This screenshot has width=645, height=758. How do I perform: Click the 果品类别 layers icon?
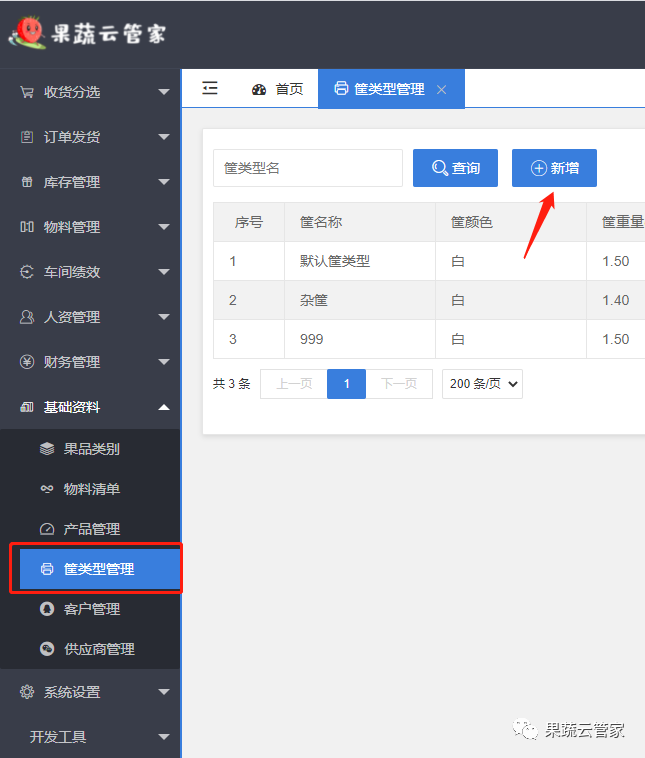point(47,449)
